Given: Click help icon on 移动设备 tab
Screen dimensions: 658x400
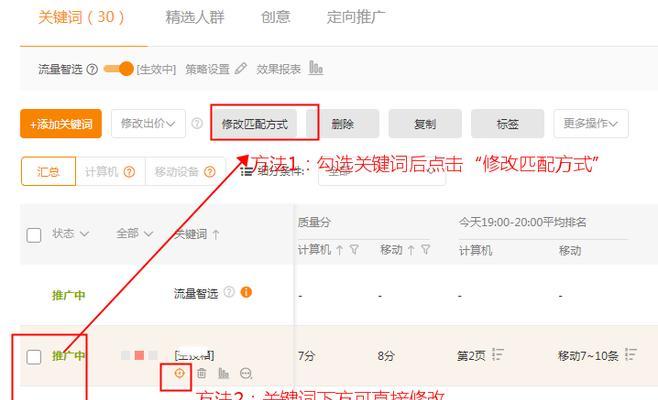Looking at the screenshot, I should point(209,172).
